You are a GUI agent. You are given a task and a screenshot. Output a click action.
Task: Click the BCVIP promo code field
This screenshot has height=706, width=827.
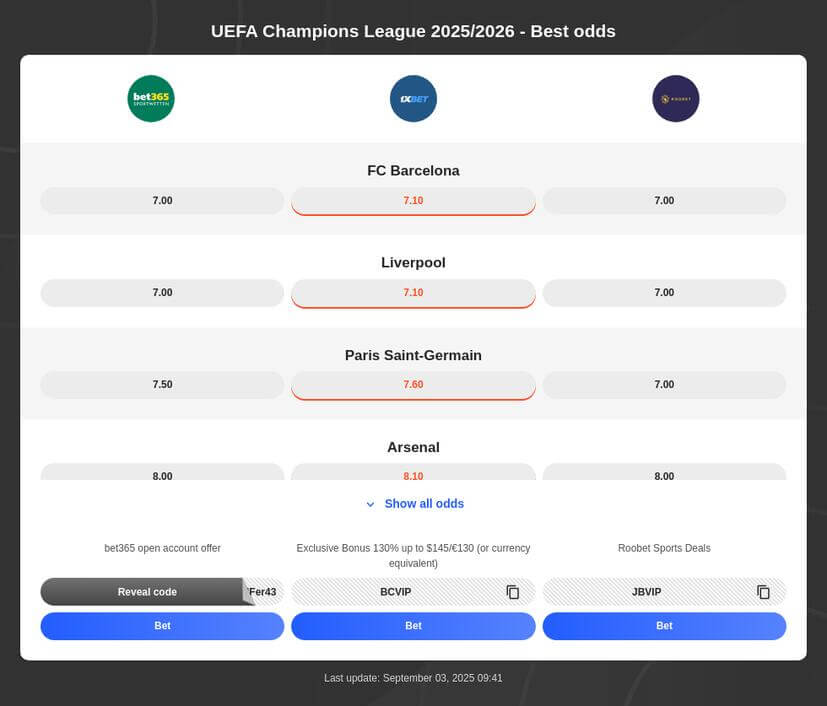coord(396,592)
